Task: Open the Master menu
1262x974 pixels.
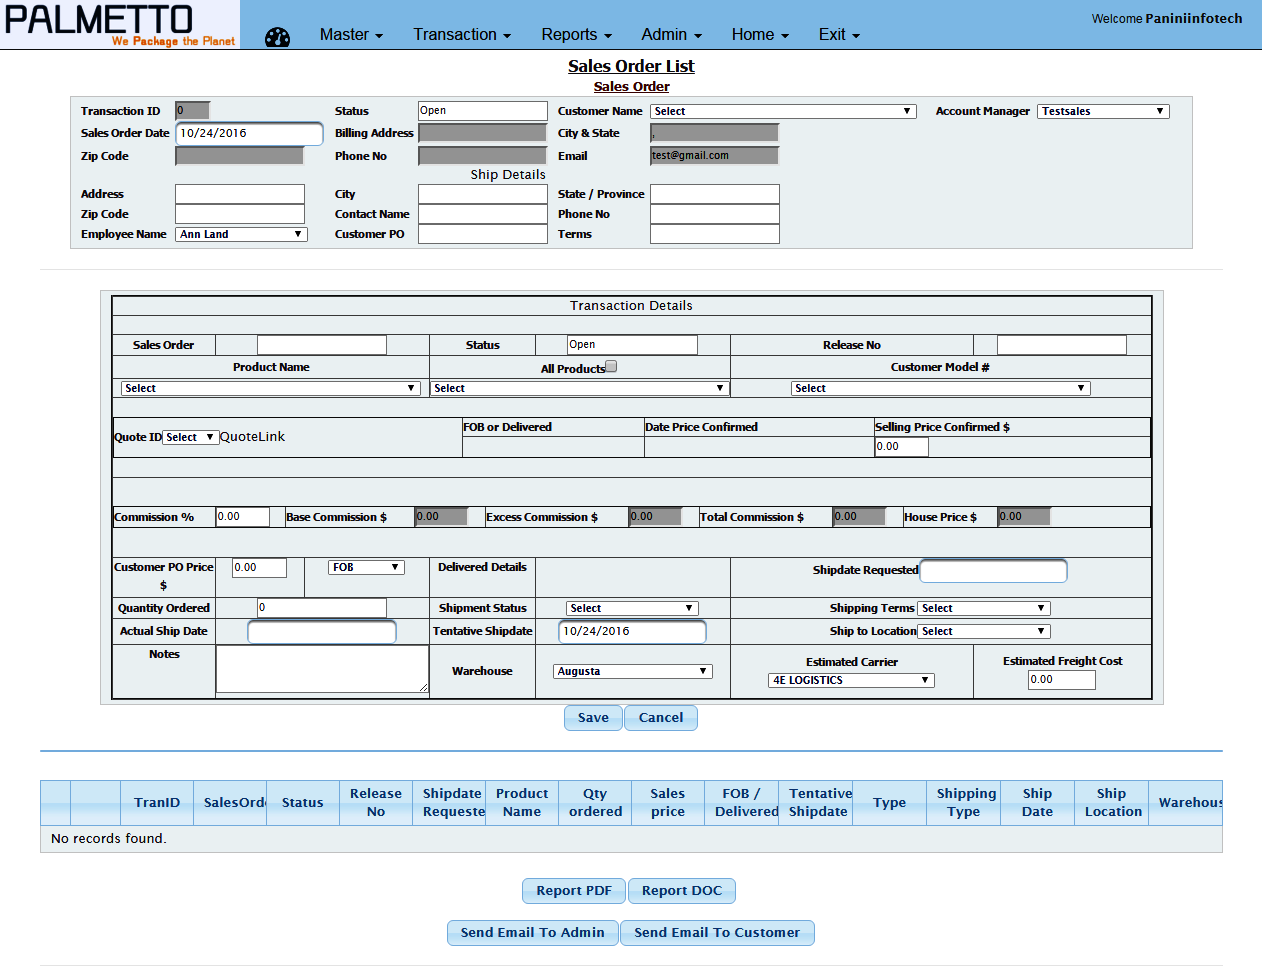Action: click(351, 35)
